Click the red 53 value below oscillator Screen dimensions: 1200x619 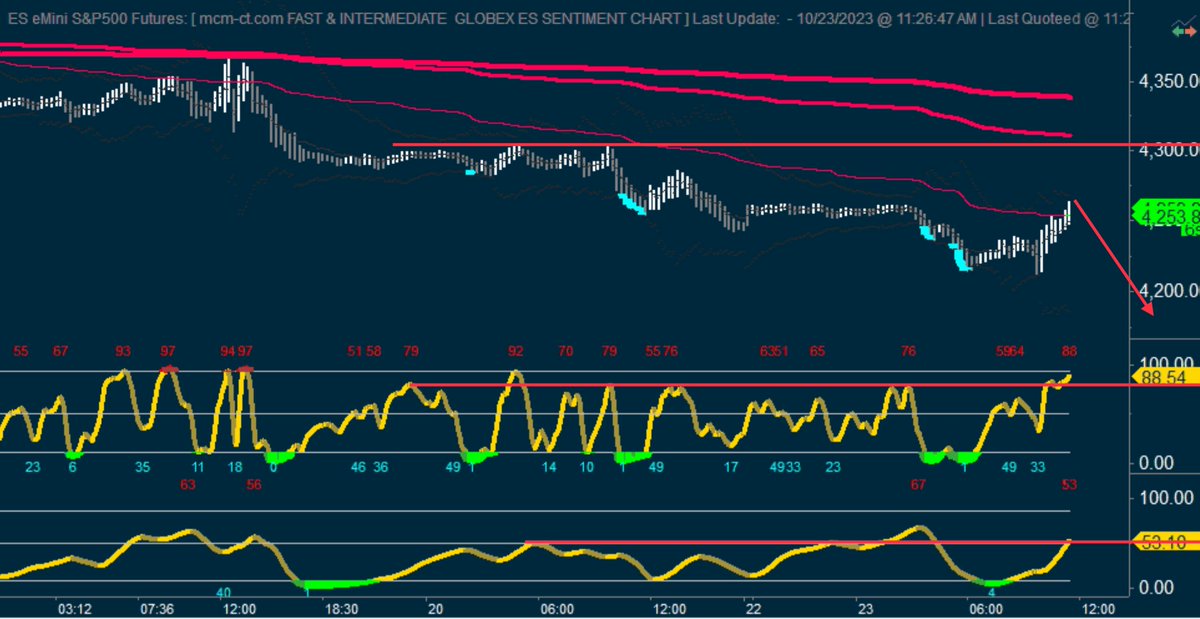coord(1068,485)
